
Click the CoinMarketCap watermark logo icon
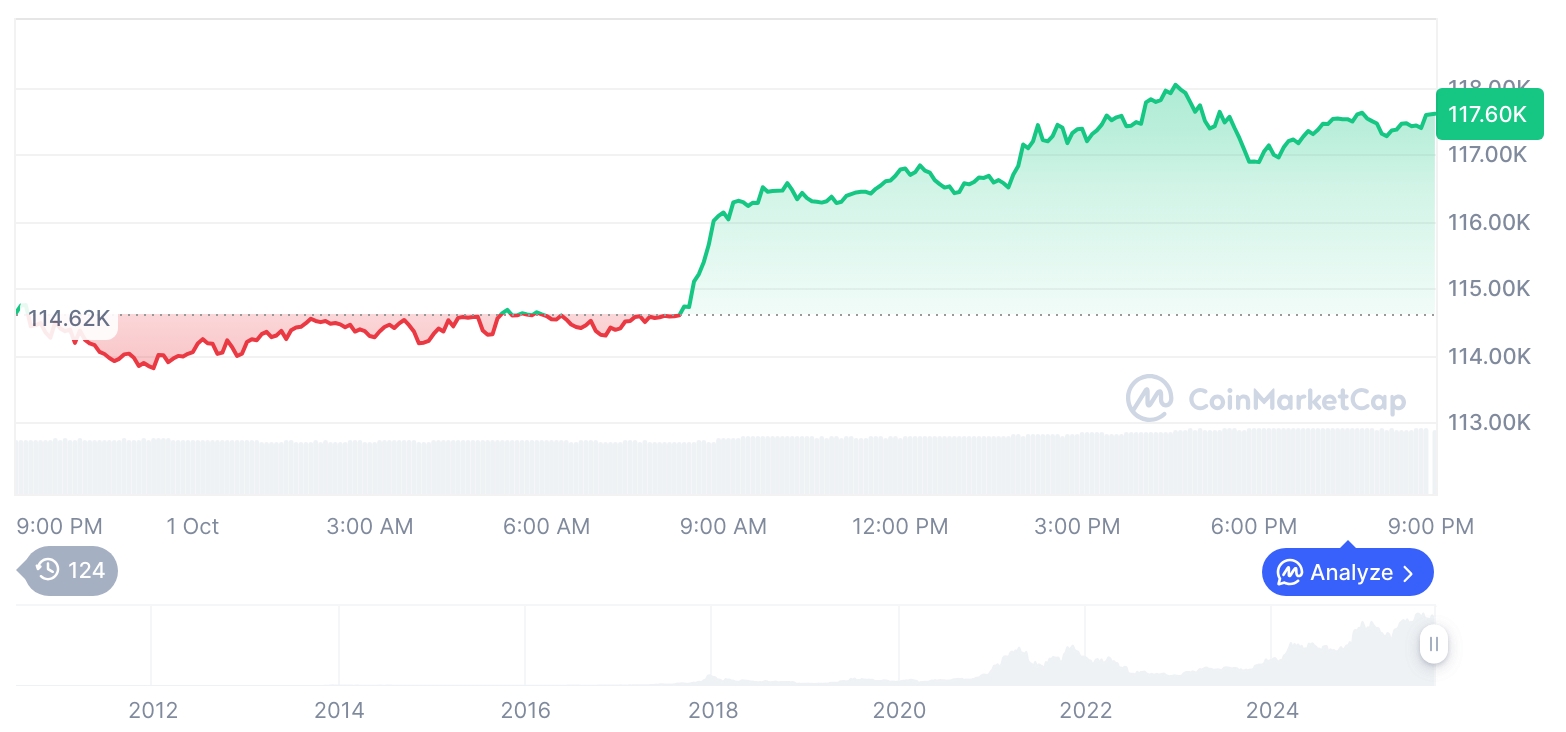click(x=1150, y=399)
